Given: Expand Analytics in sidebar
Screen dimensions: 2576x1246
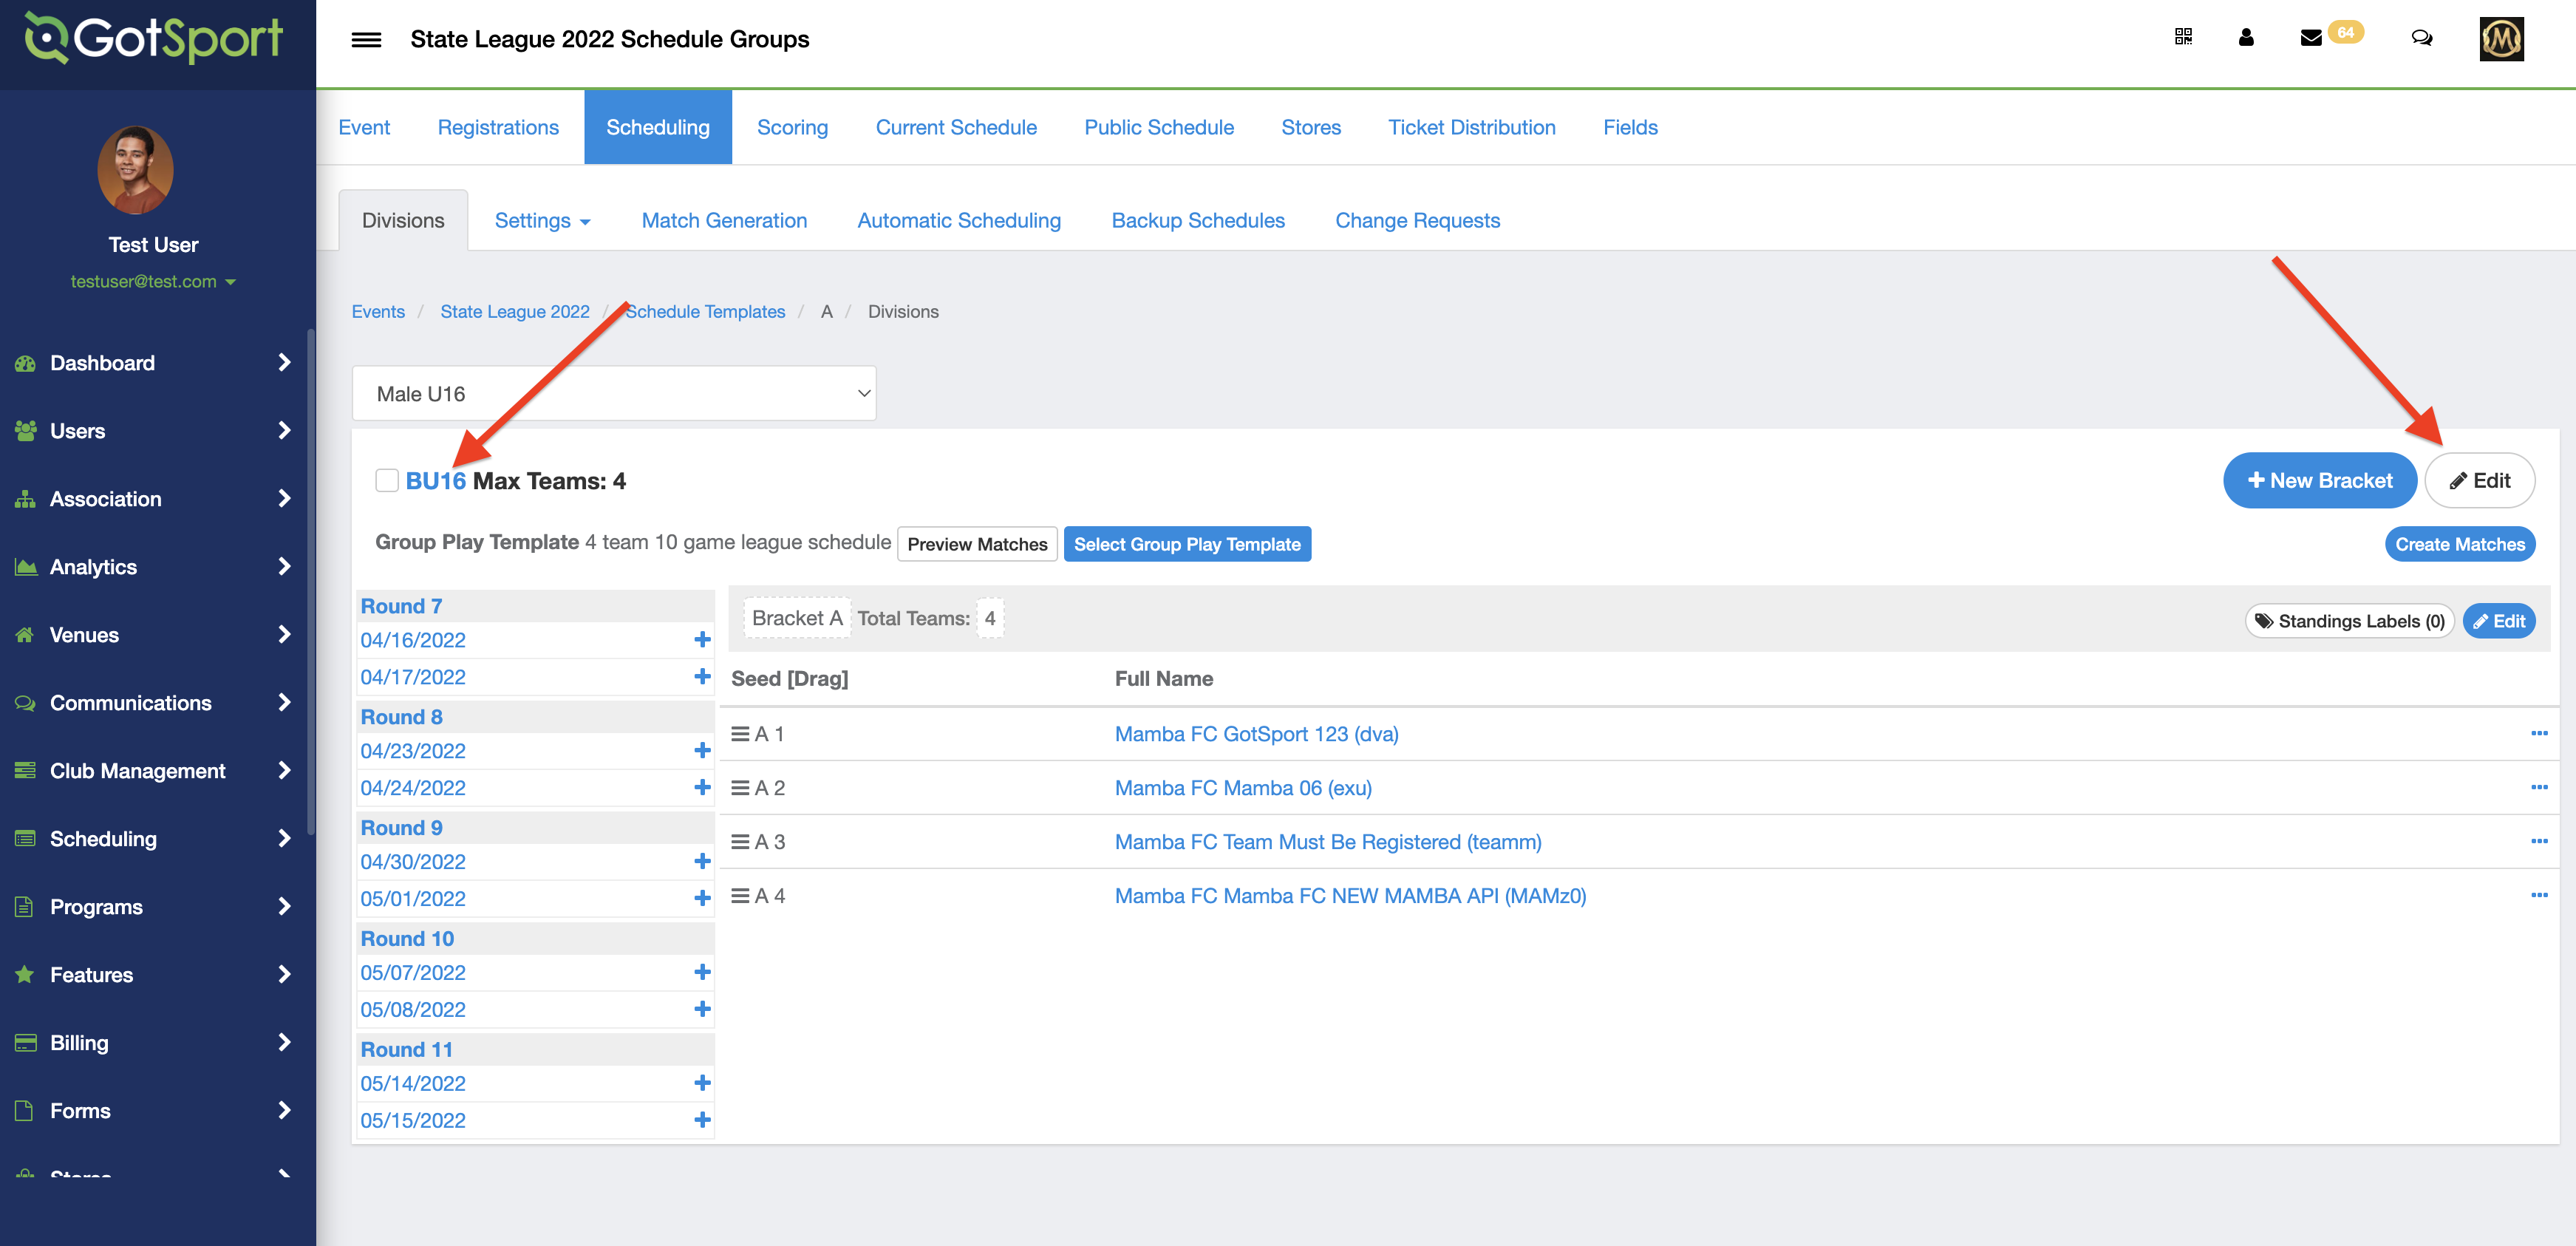Looking at the screenshot, I should 155,567.
